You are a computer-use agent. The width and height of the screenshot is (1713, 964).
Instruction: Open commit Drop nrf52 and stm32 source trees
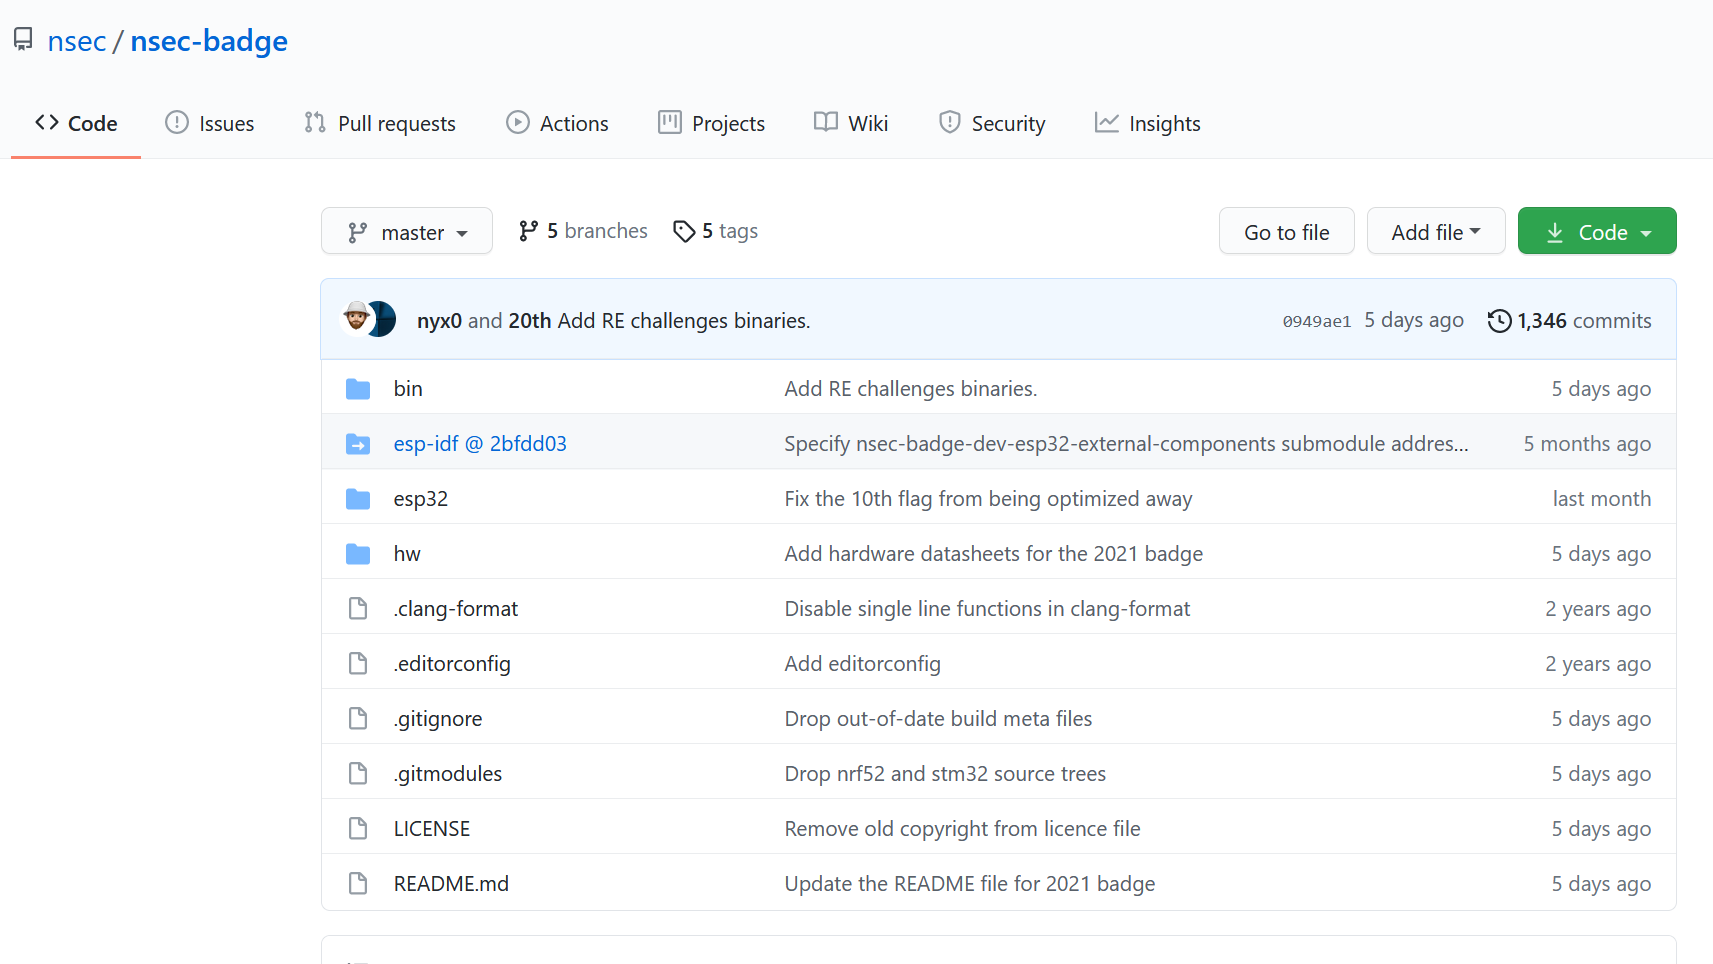pos(945,774)
